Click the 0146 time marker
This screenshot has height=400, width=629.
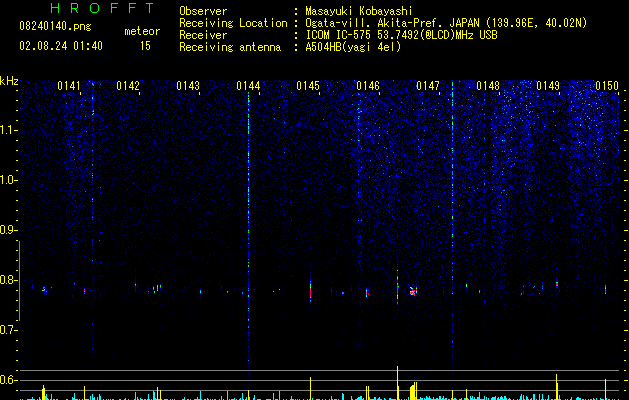(x=368, y=86)
